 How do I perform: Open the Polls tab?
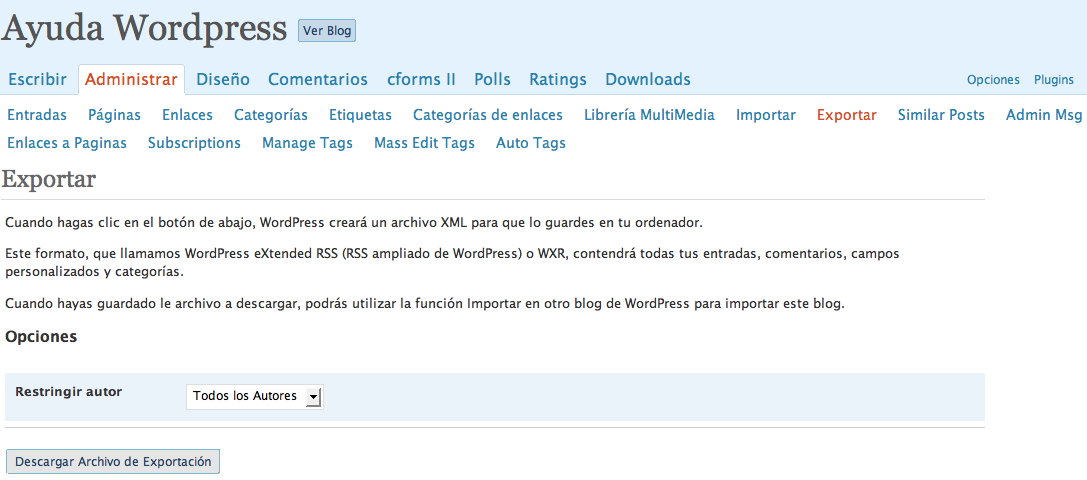tap(492, 79)
